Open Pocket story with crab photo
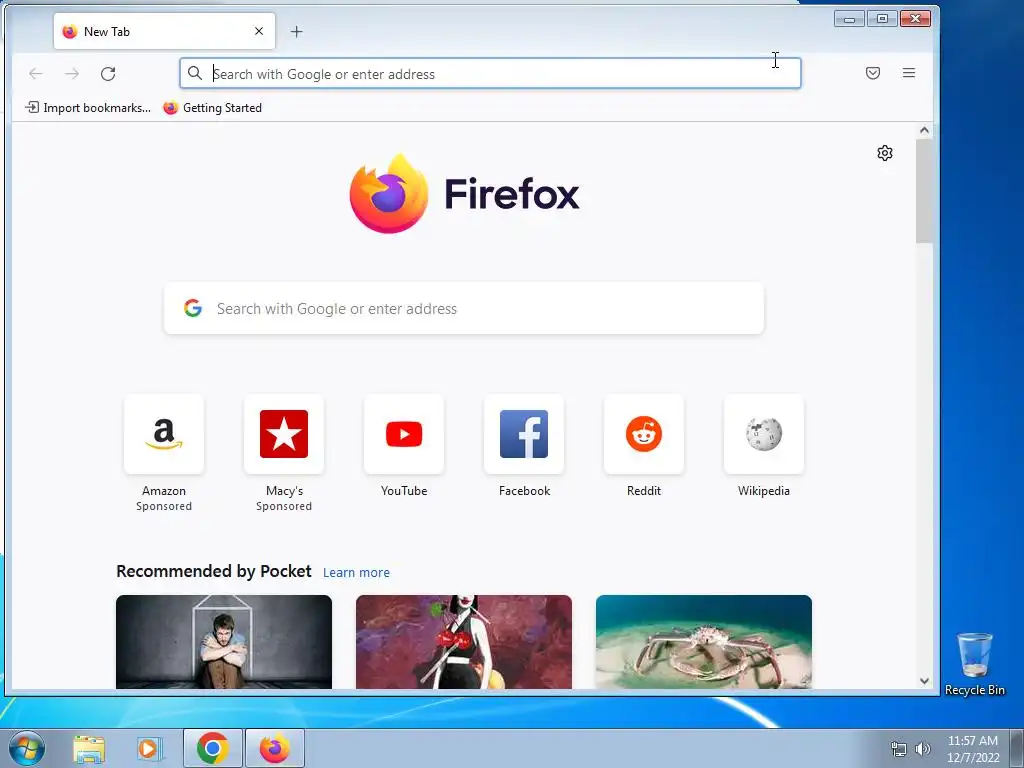The image size is (1024, 768). pos(703,642)
